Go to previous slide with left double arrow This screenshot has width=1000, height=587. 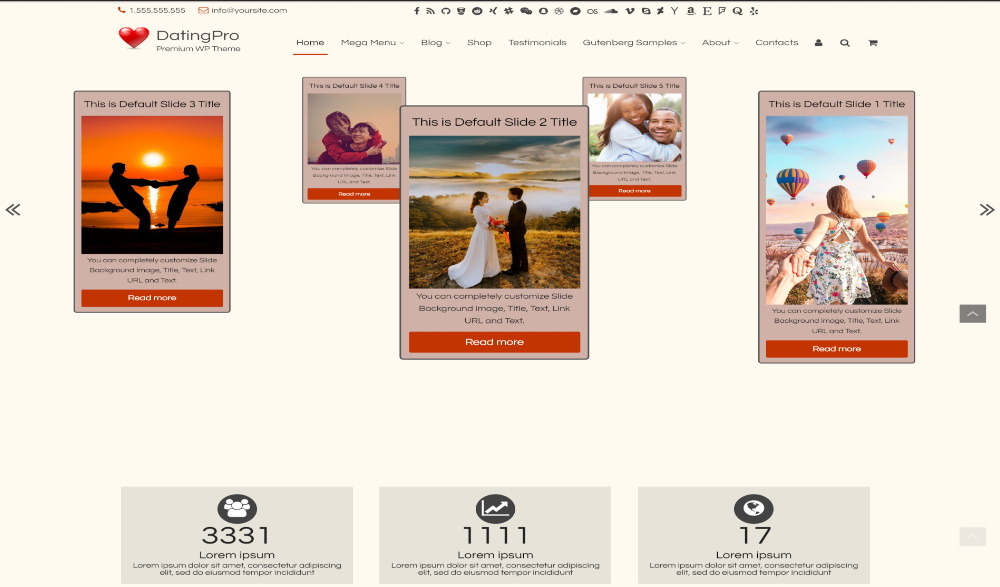[13, 209]
